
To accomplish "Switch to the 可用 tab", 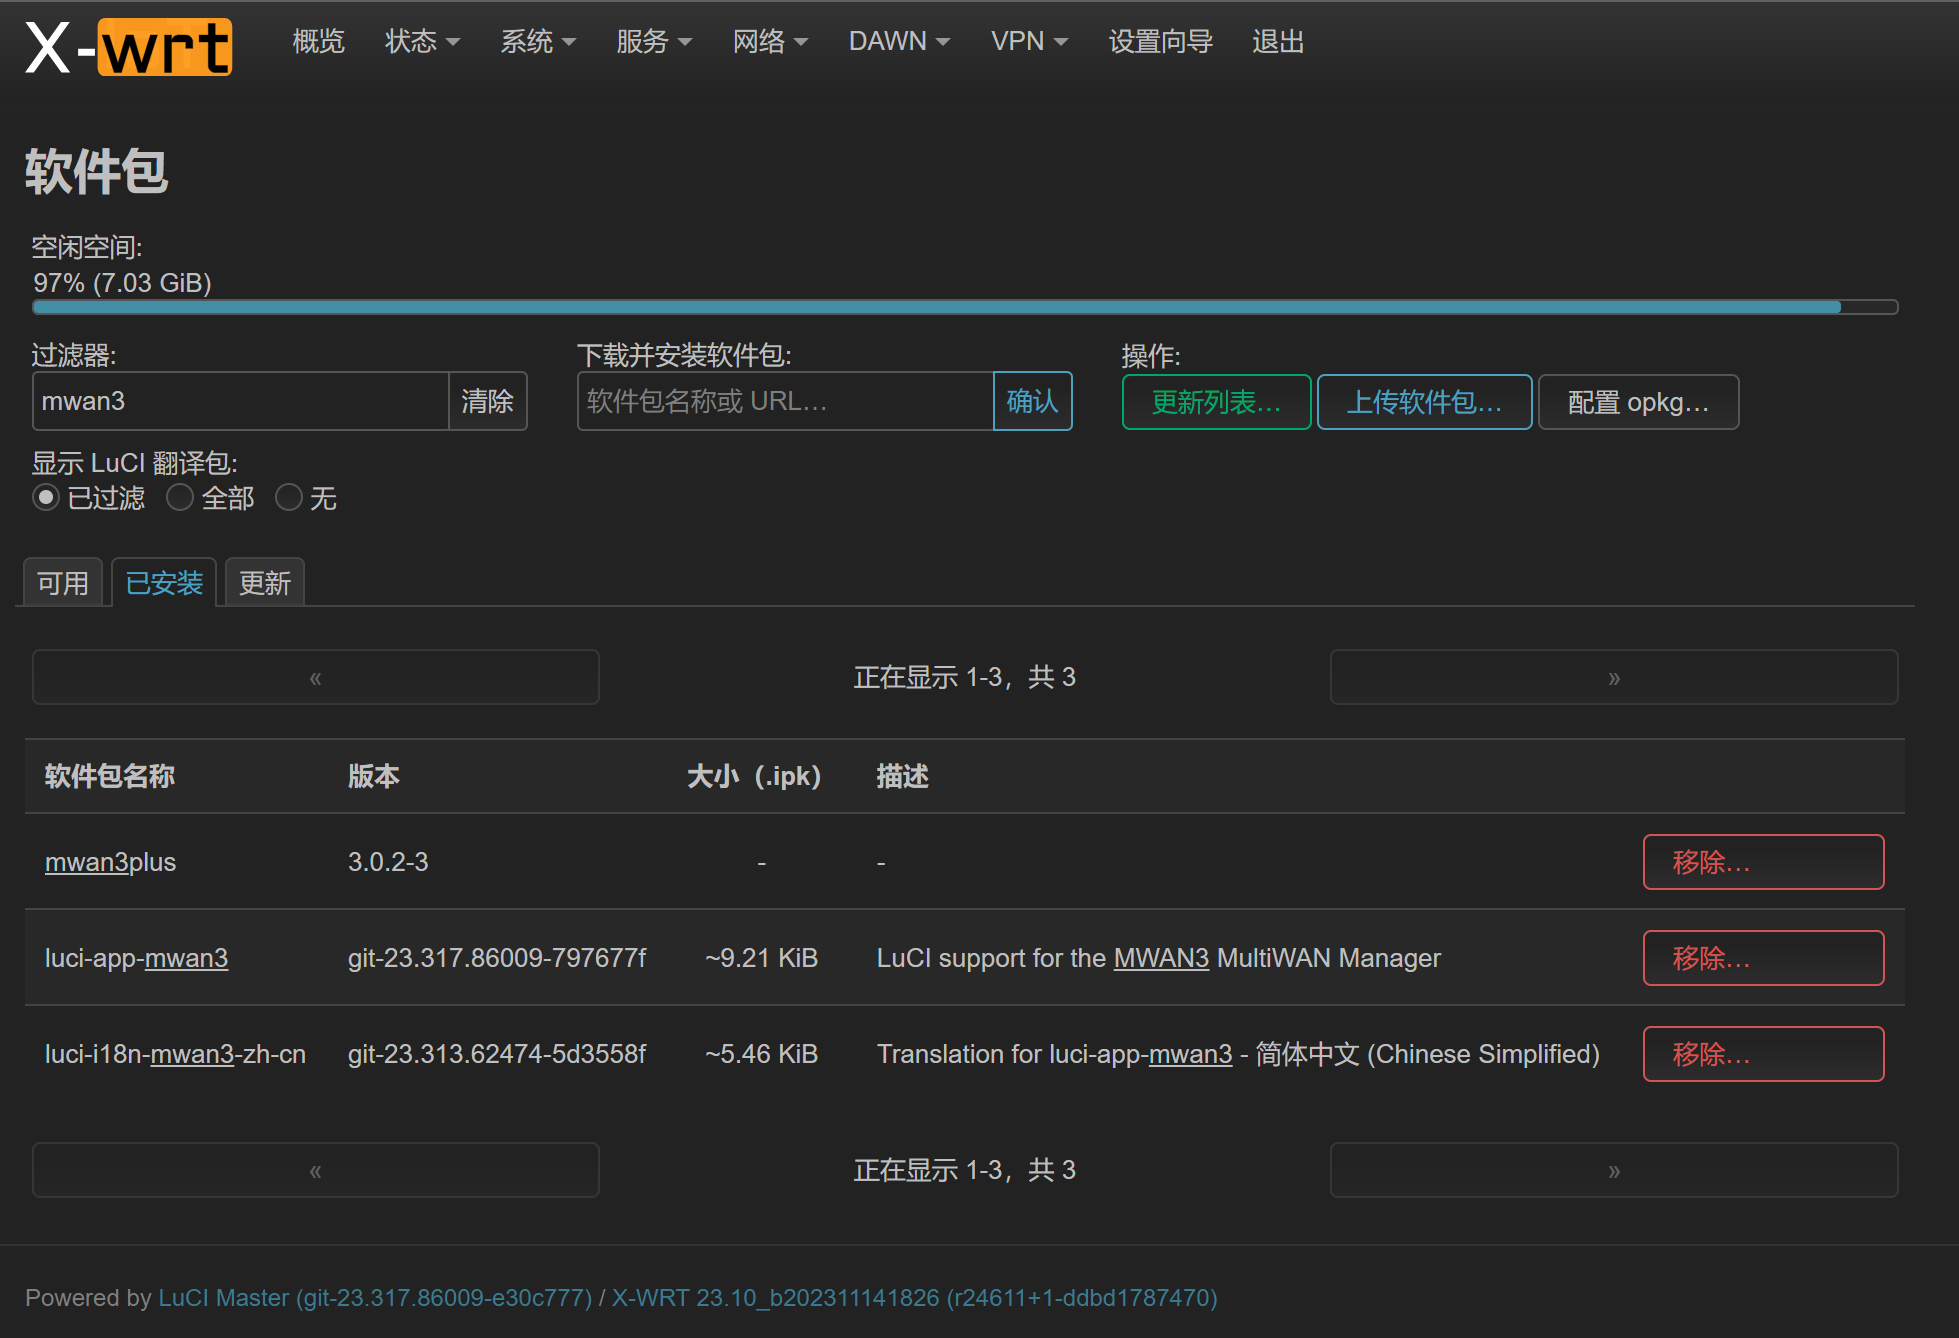I will 62,581.
